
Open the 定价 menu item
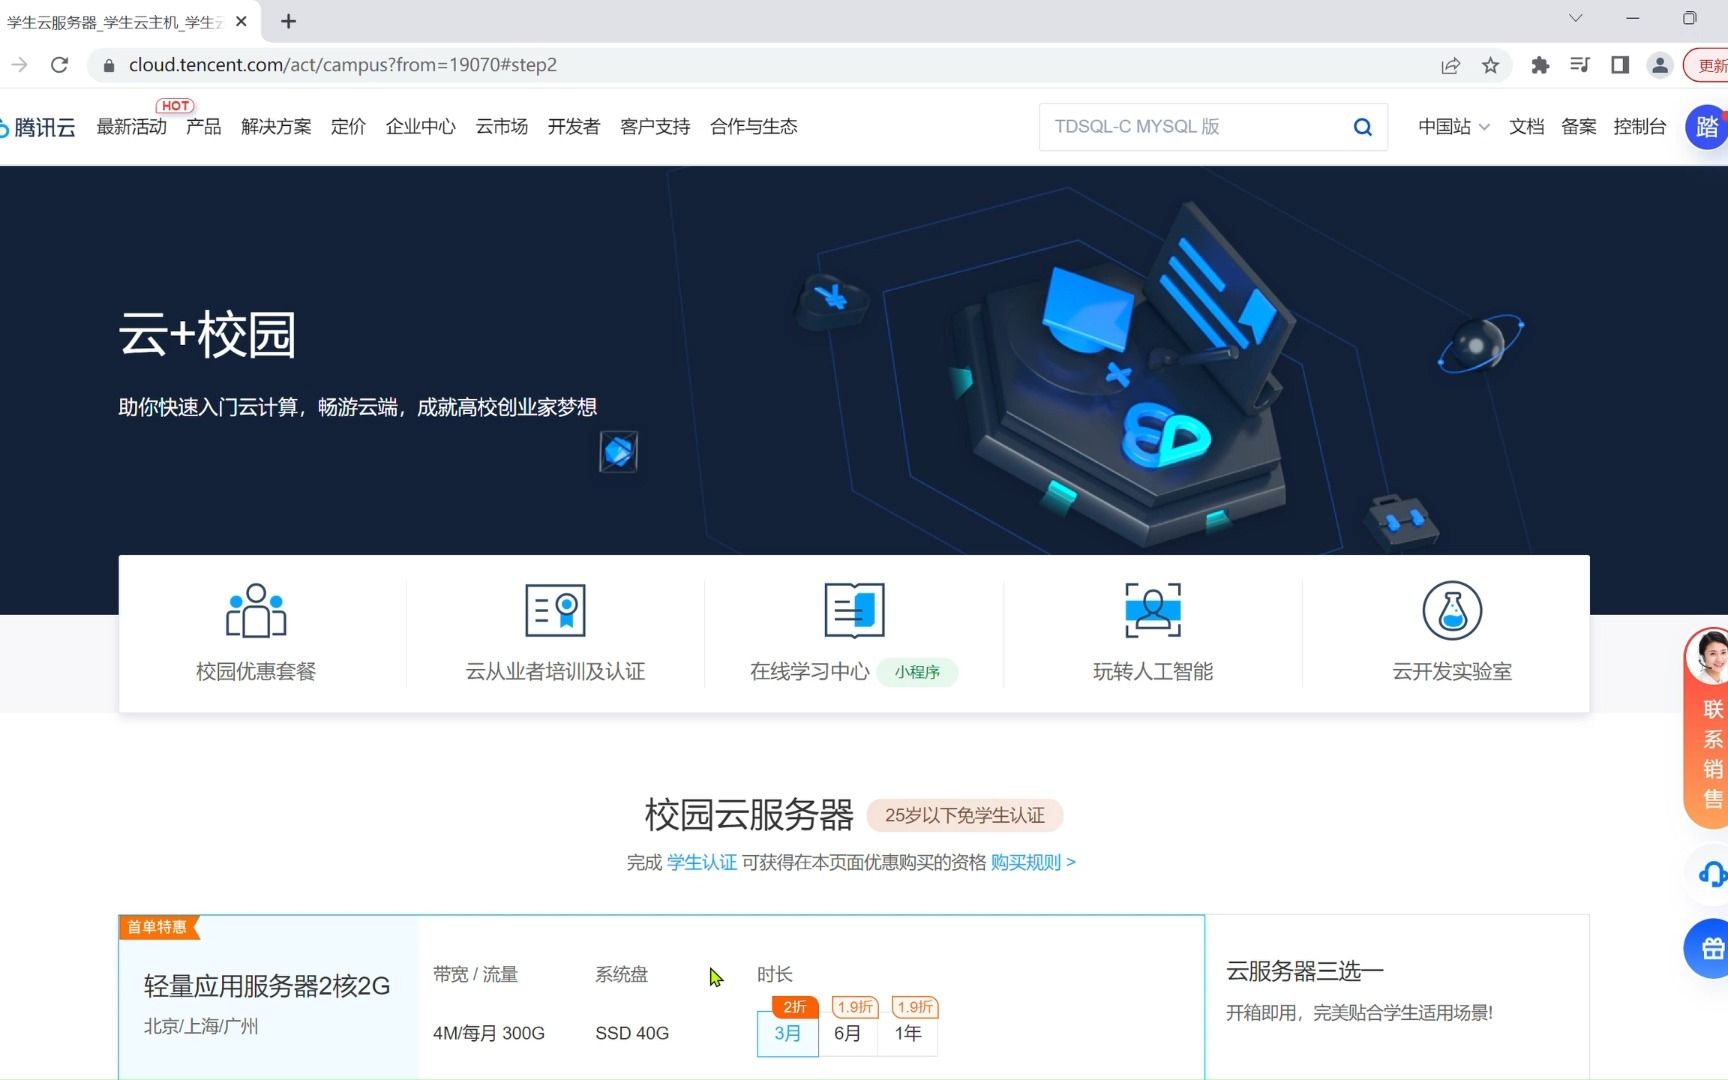click(348, 126)
